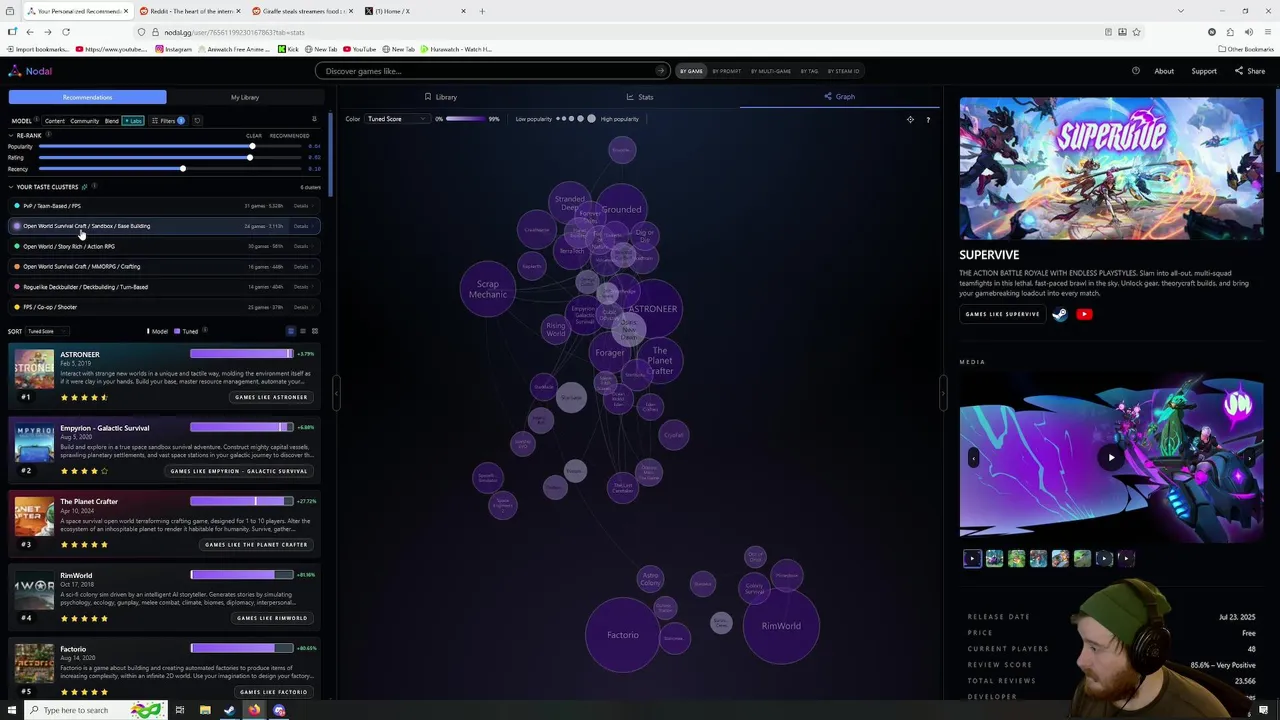Open the YouTube icon for Supervive
The image size is (1280, 720).
[1084, 314]
